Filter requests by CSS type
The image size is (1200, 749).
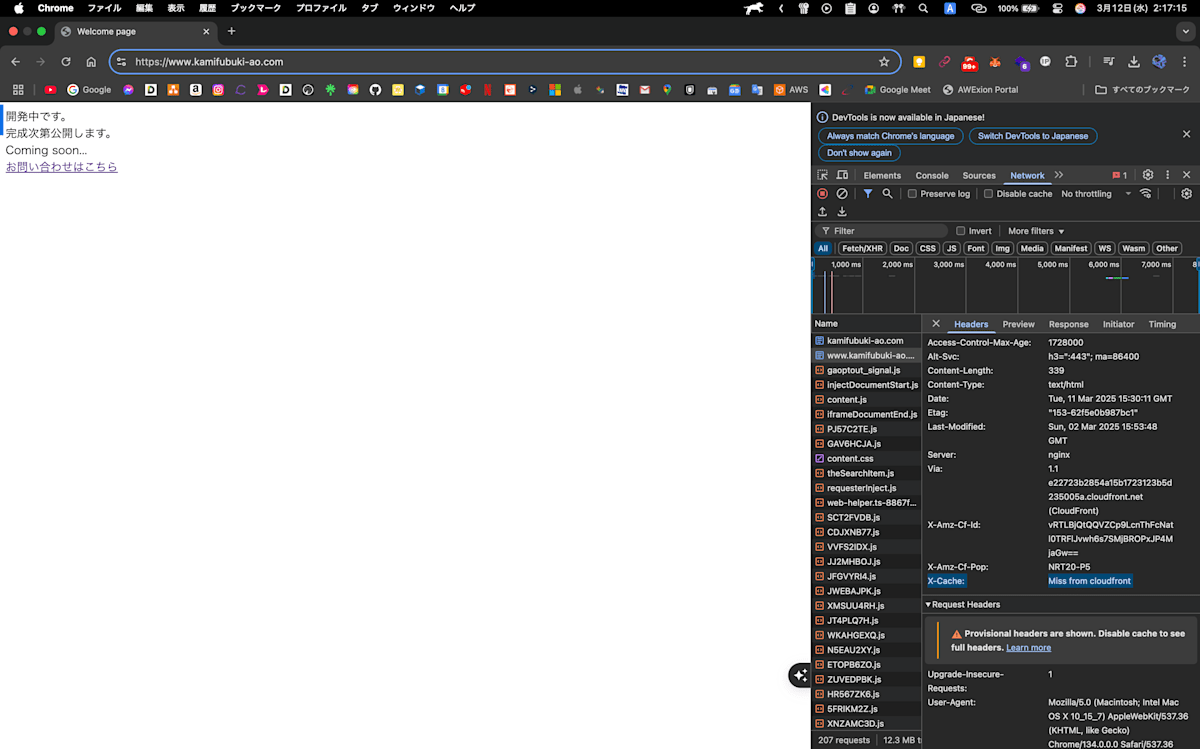[928, 248]
